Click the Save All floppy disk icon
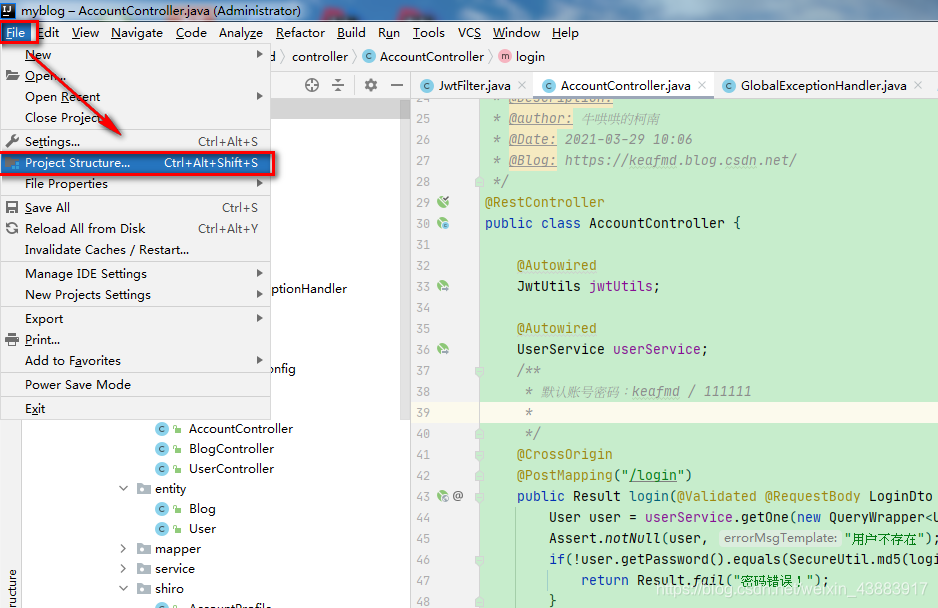Image resolution: width=938 pixels, height=608 pixels. point(12,208)
